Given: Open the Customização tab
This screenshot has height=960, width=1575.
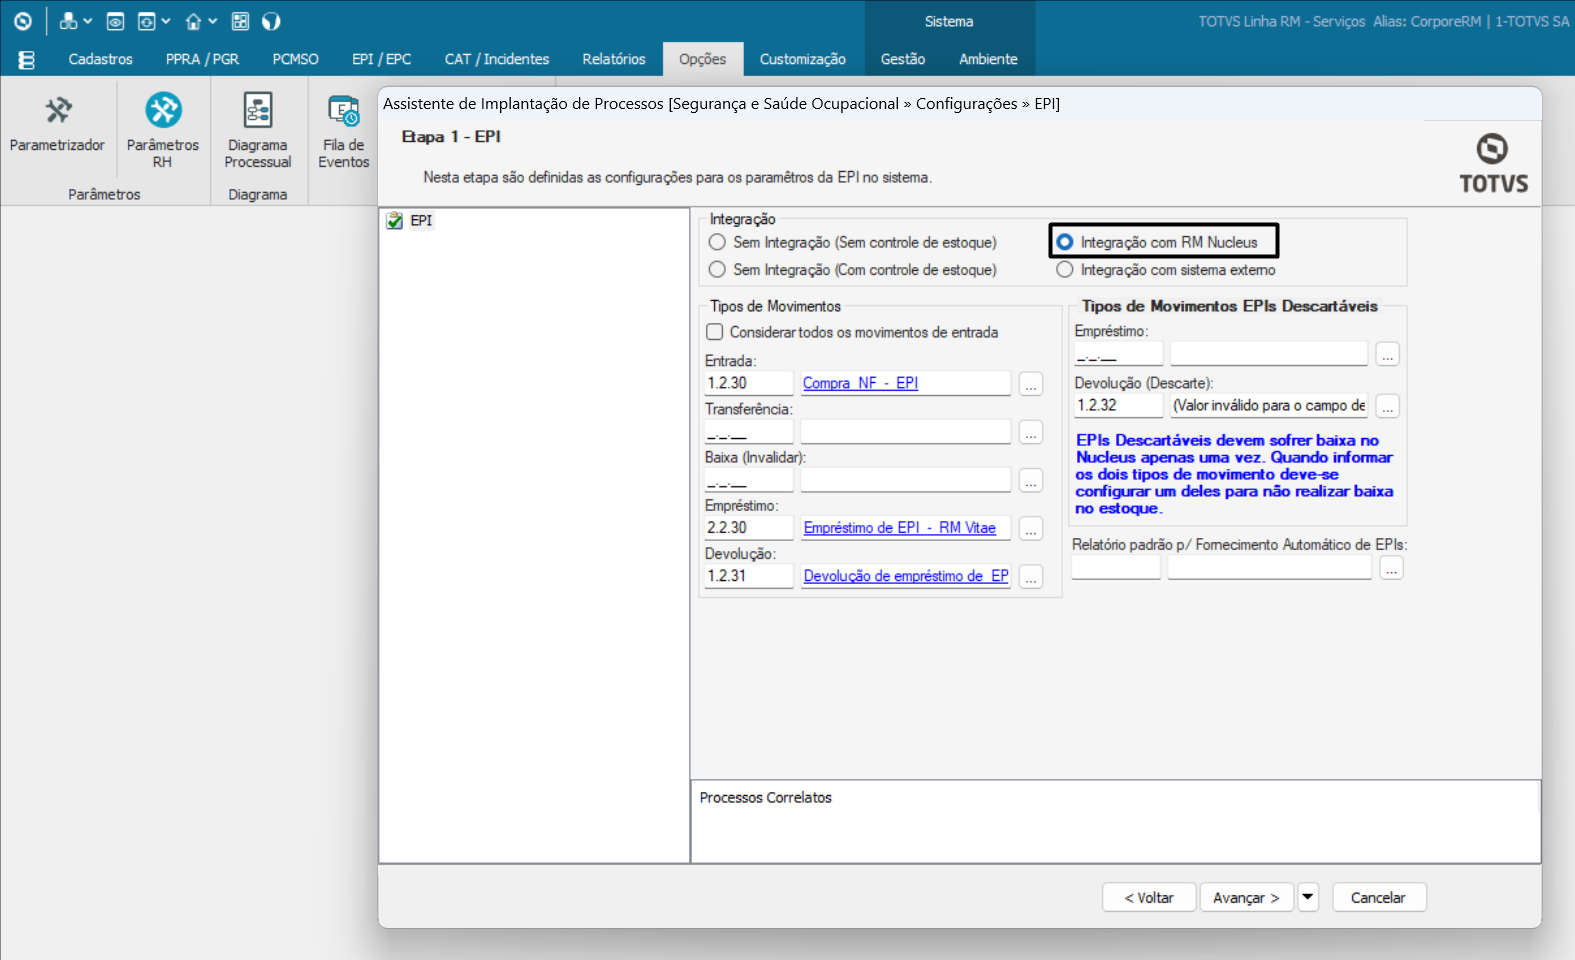Looking at the screenshot, I should [802, 59].
